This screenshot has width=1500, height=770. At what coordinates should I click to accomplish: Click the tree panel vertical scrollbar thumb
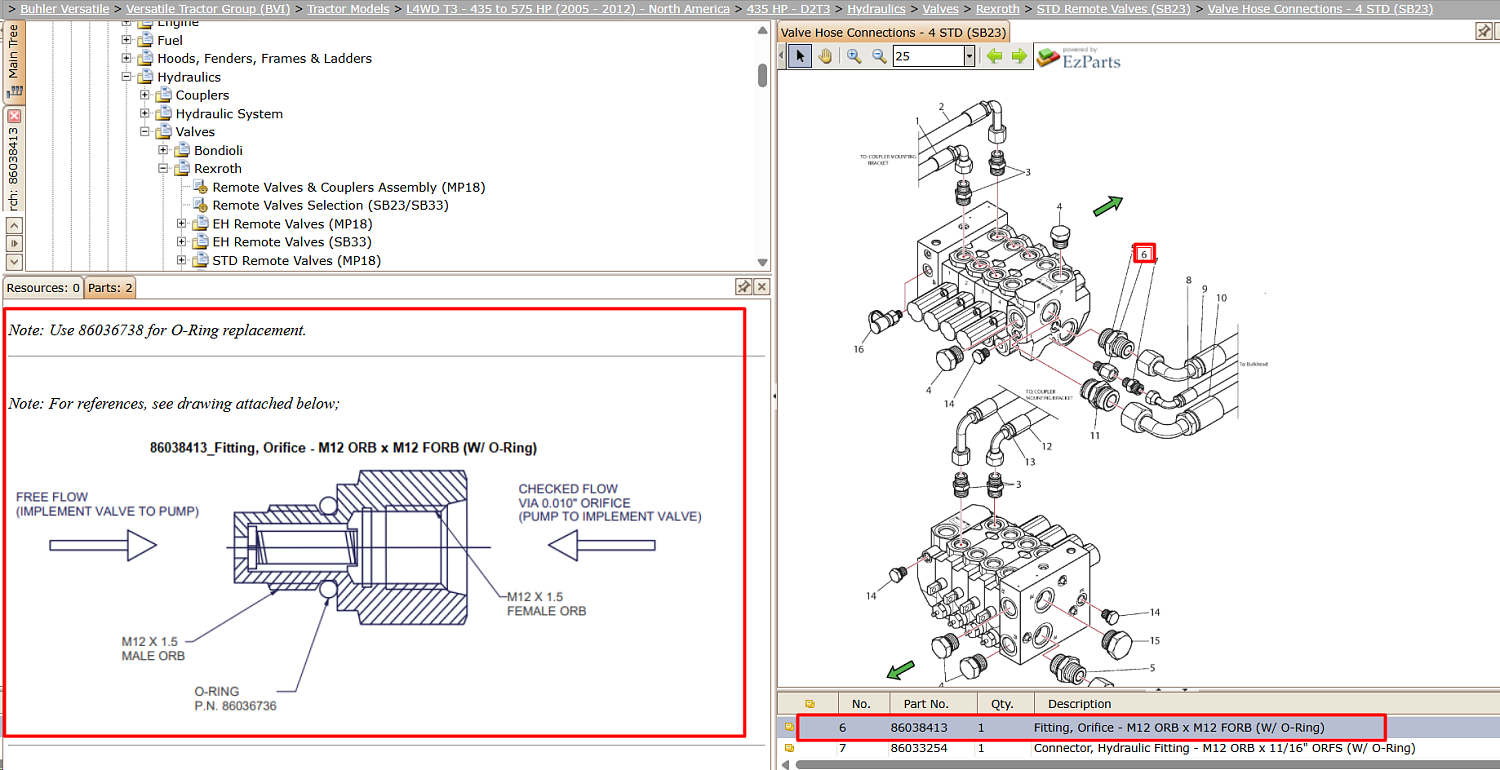pyautogui.click(x=762, y=75)
